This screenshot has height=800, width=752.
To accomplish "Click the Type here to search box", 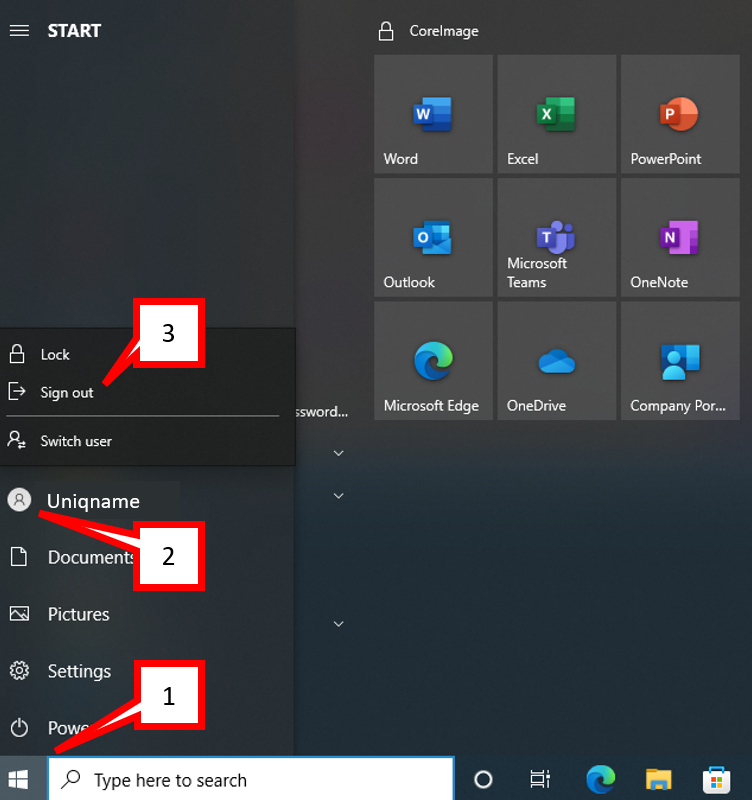I will click(x=251, y=780).
